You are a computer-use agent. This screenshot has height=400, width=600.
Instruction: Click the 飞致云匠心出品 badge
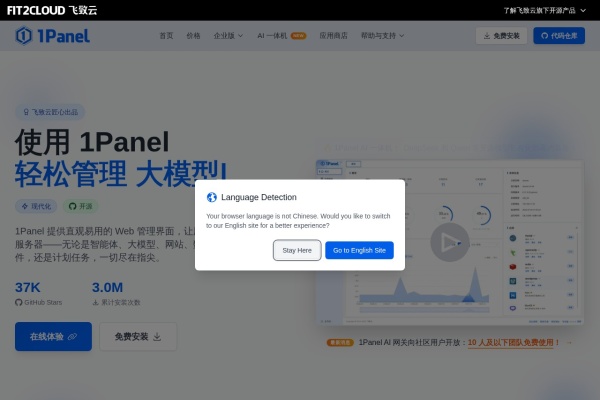50,112
